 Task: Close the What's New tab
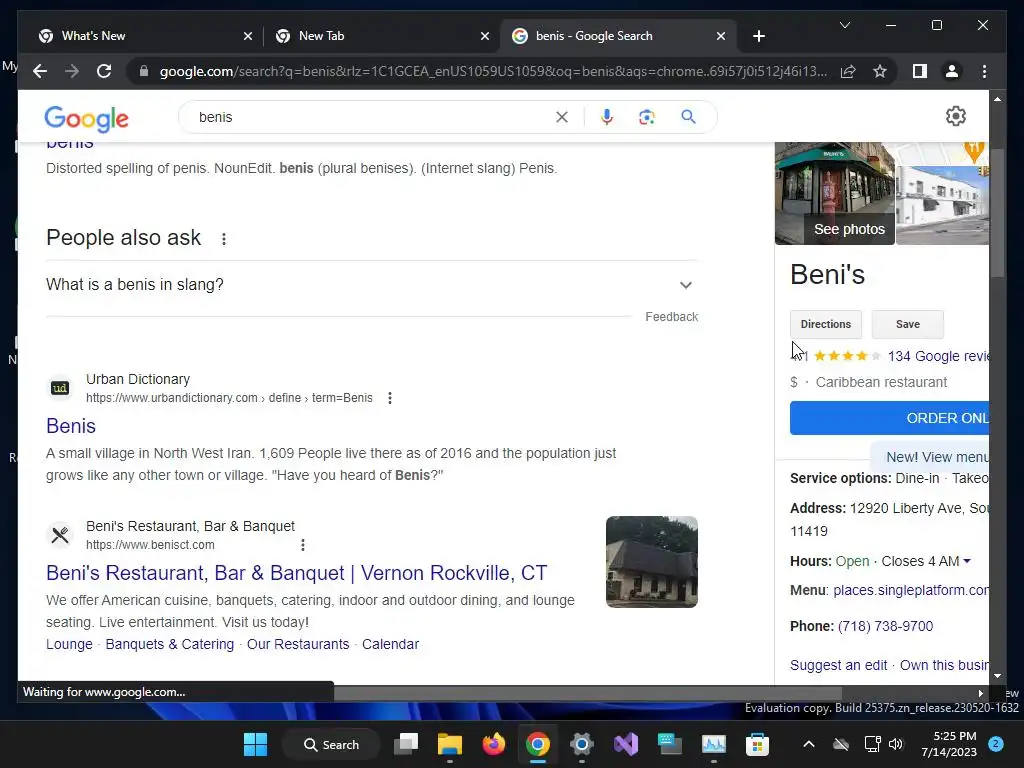pyautogui.click(x=248, y=36)
